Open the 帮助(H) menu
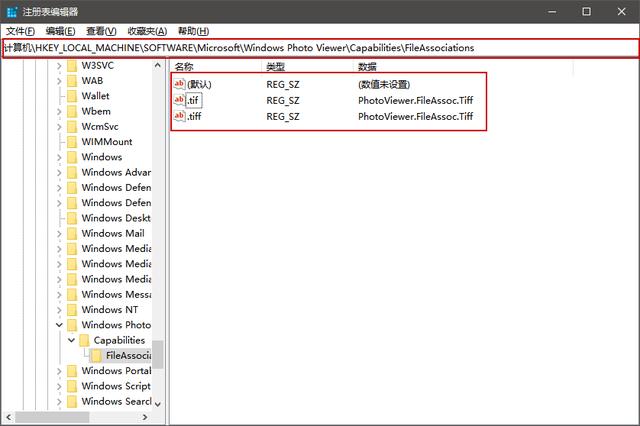 pyautogui.click(x=193, y=31)
